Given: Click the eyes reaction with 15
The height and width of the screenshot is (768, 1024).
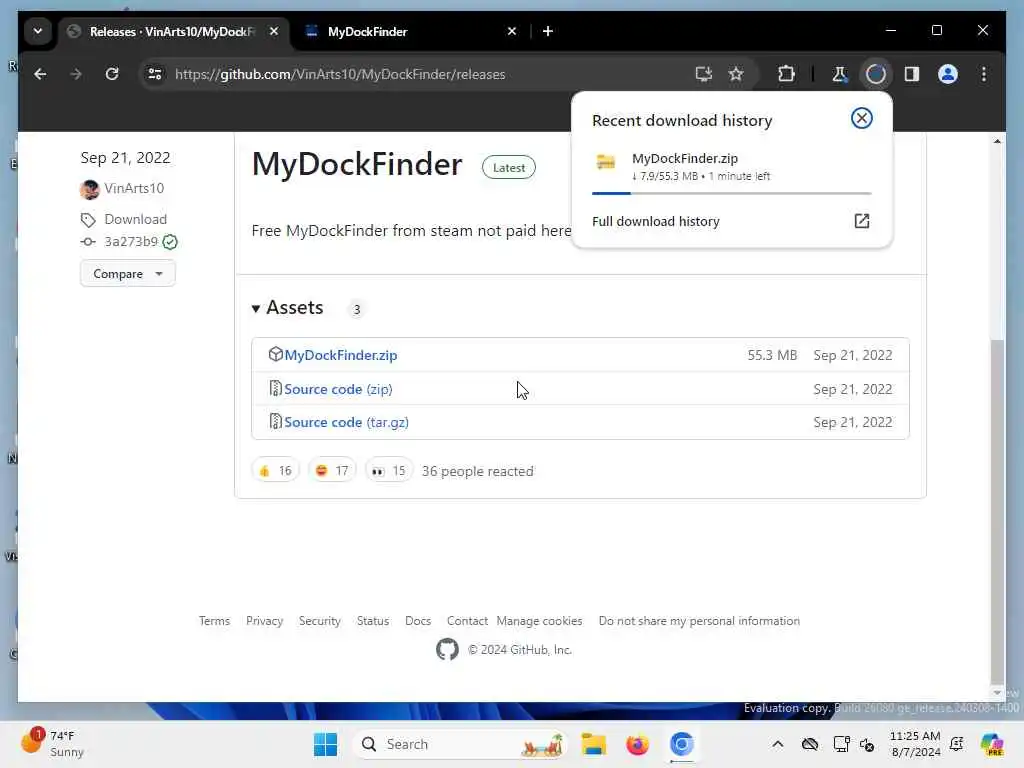Looking at the screenshot, I should (x=389, y=471).
